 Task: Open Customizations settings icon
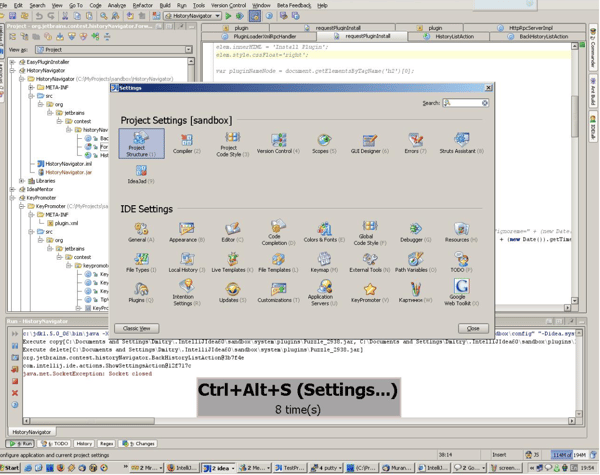(278, 293)
